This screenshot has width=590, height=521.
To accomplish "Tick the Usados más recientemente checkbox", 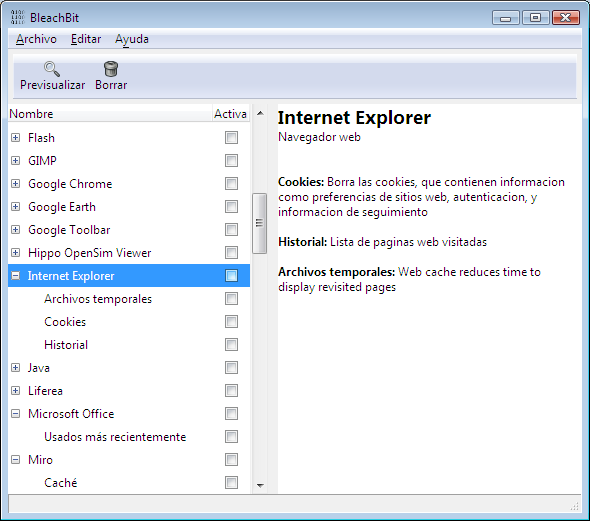I will 231,437.
